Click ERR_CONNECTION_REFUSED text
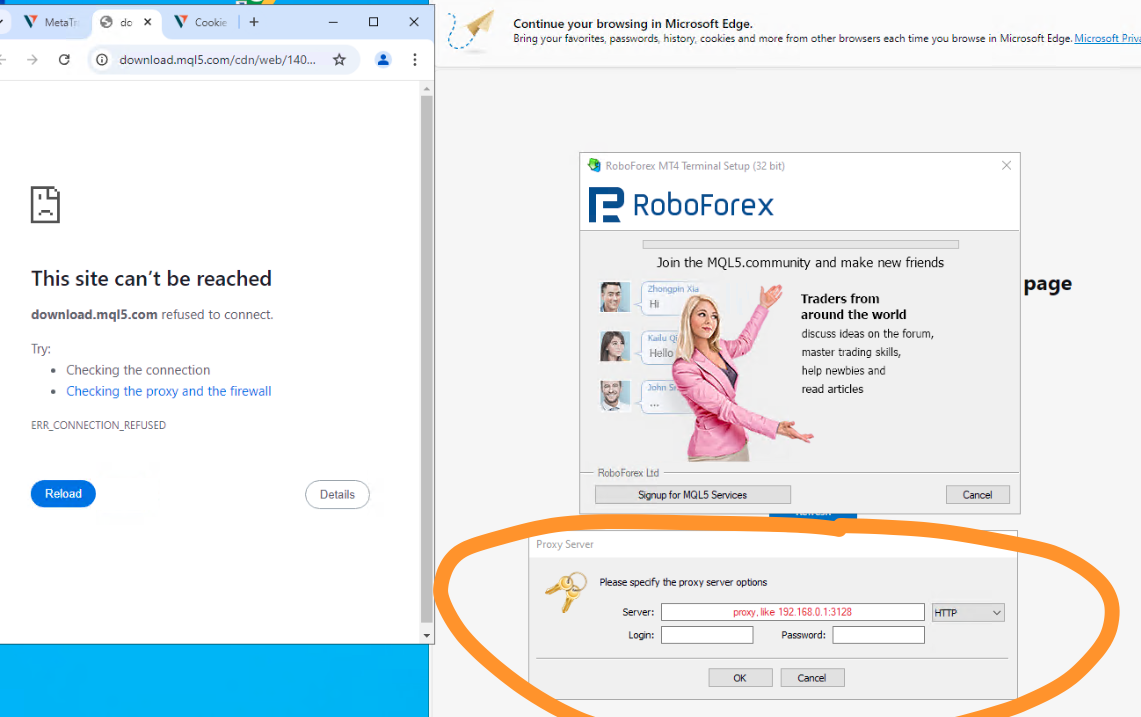1141x717 pixels. pyautogui.click(x=98, y=425)
